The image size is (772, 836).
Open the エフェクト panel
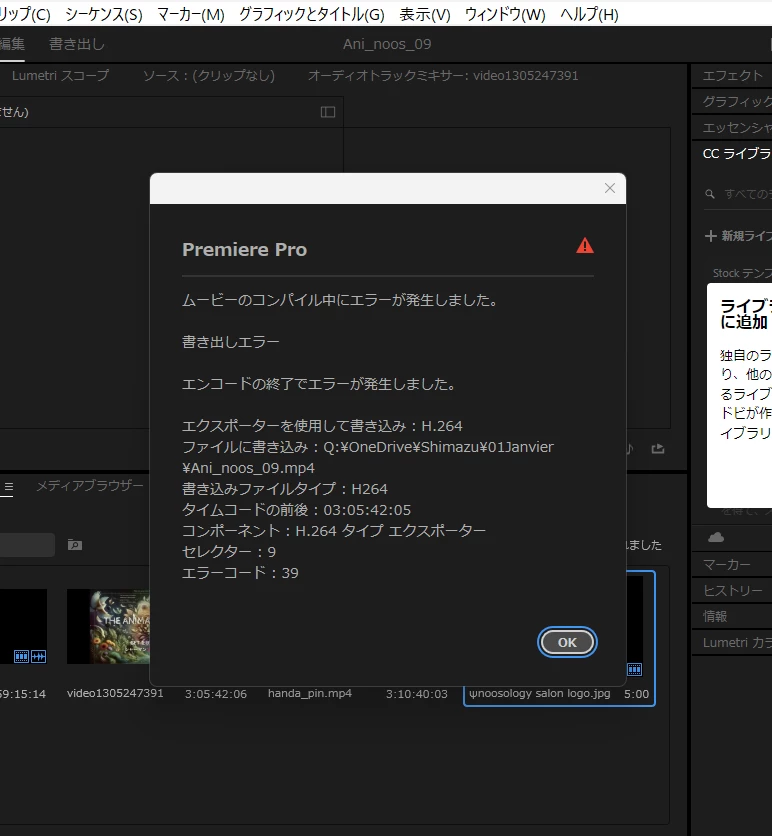733,76
